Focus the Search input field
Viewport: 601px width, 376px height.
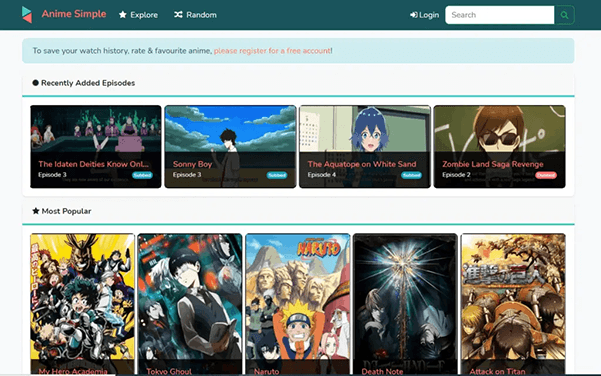click(499, 15)
